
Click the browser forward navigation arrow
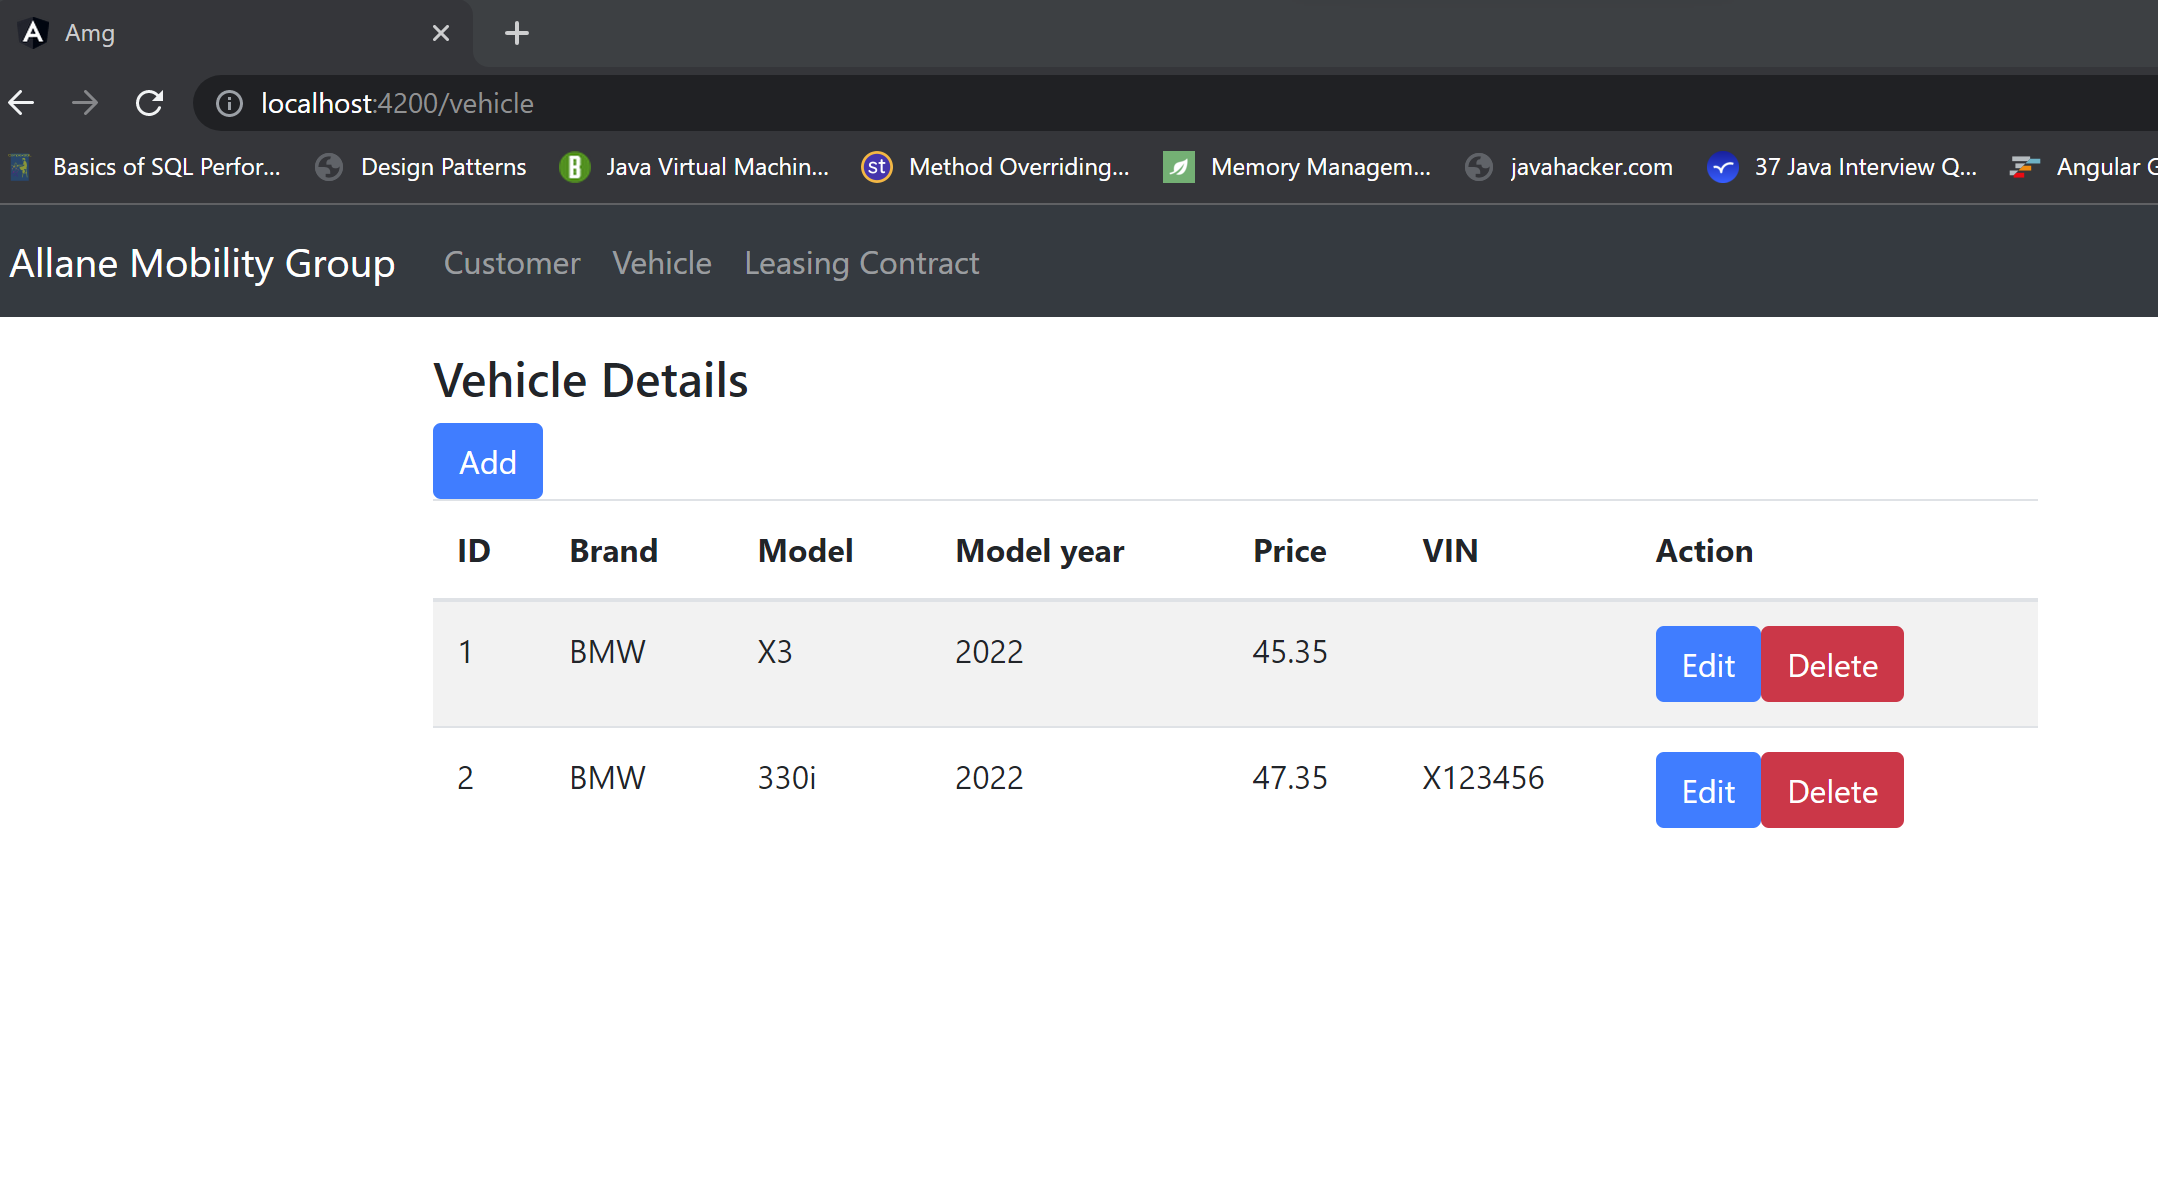click(x=85, y=102)
